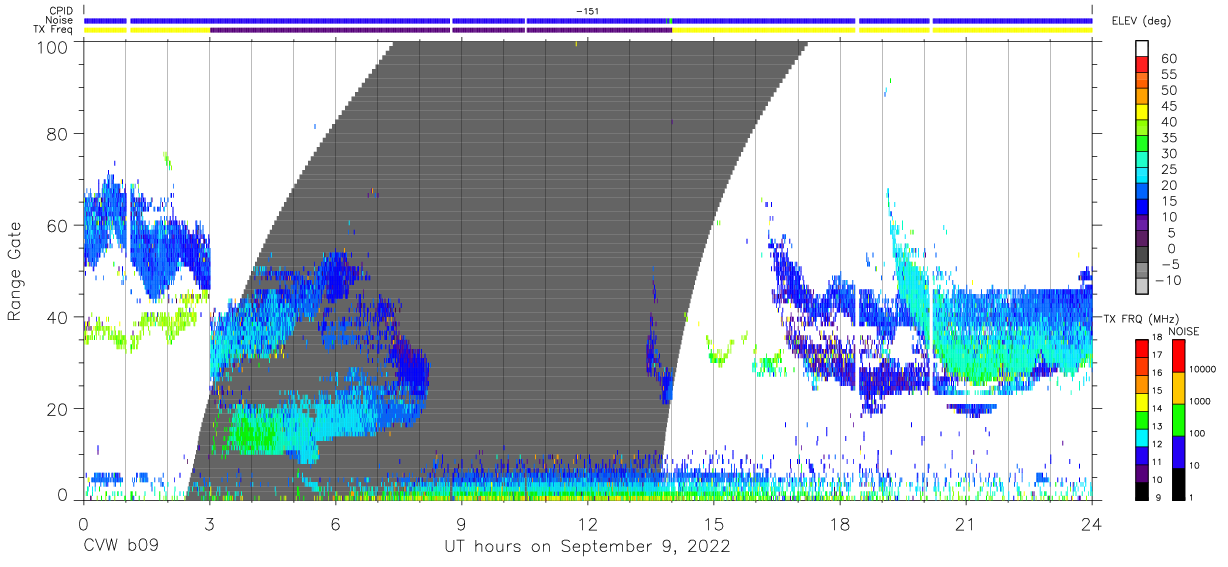
Task: Select the '100' tick label on Range Gate axis
Action: 53,46
